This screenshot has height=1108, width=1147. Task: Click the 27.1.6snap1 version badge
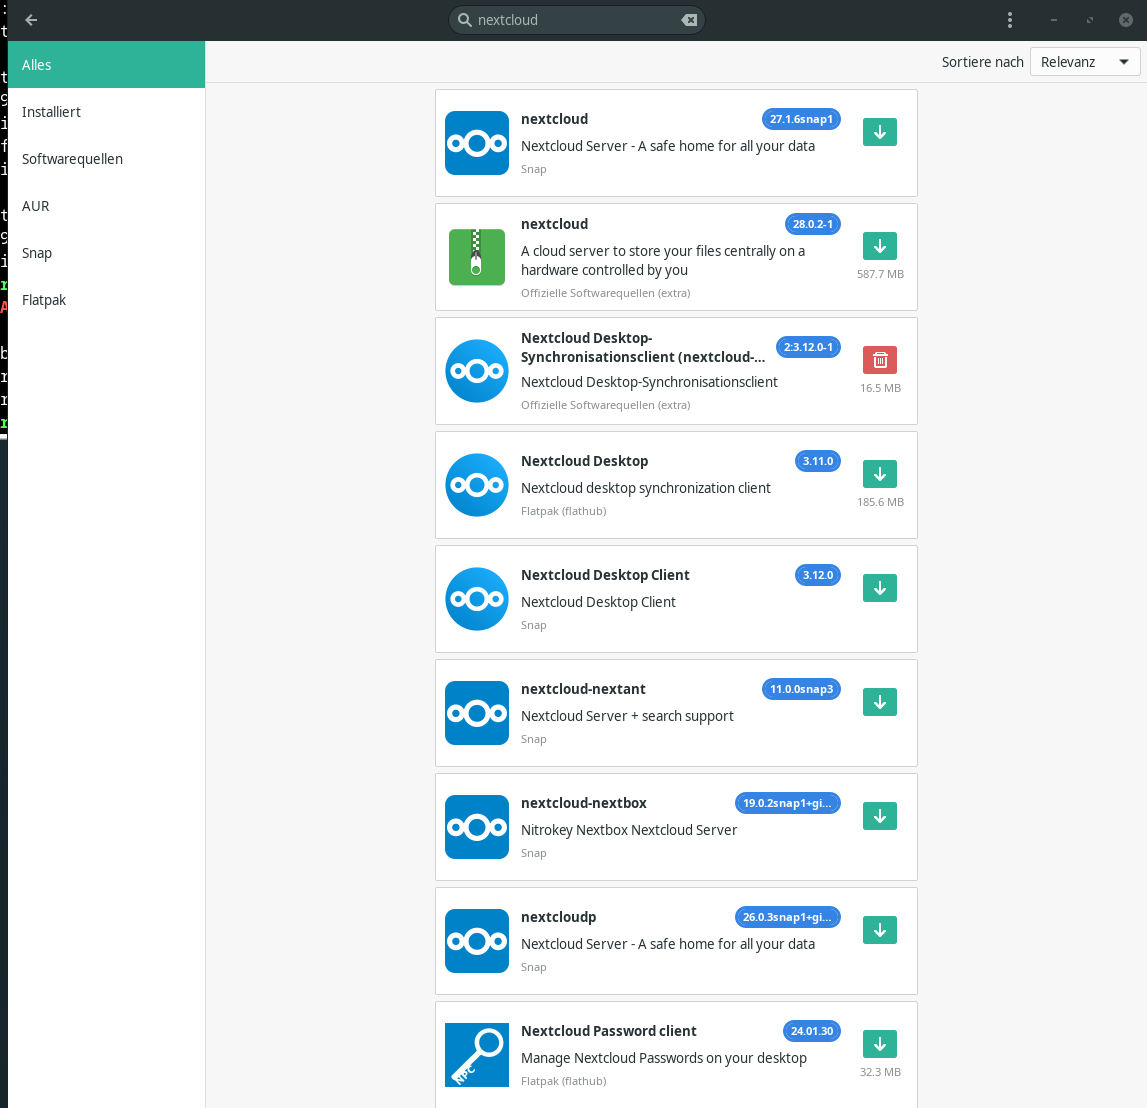(x=801, y=119)
